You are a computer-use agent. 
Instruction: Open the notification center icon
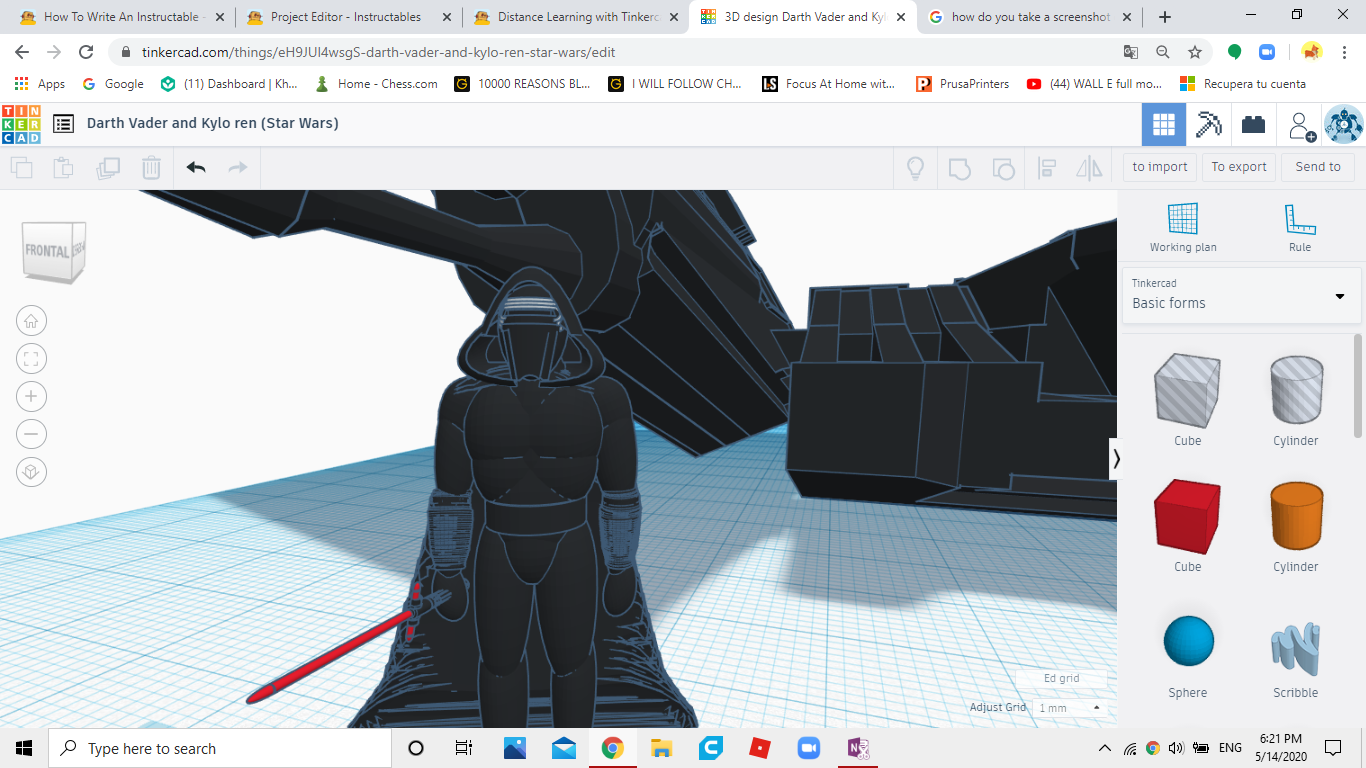point(1333,748)
